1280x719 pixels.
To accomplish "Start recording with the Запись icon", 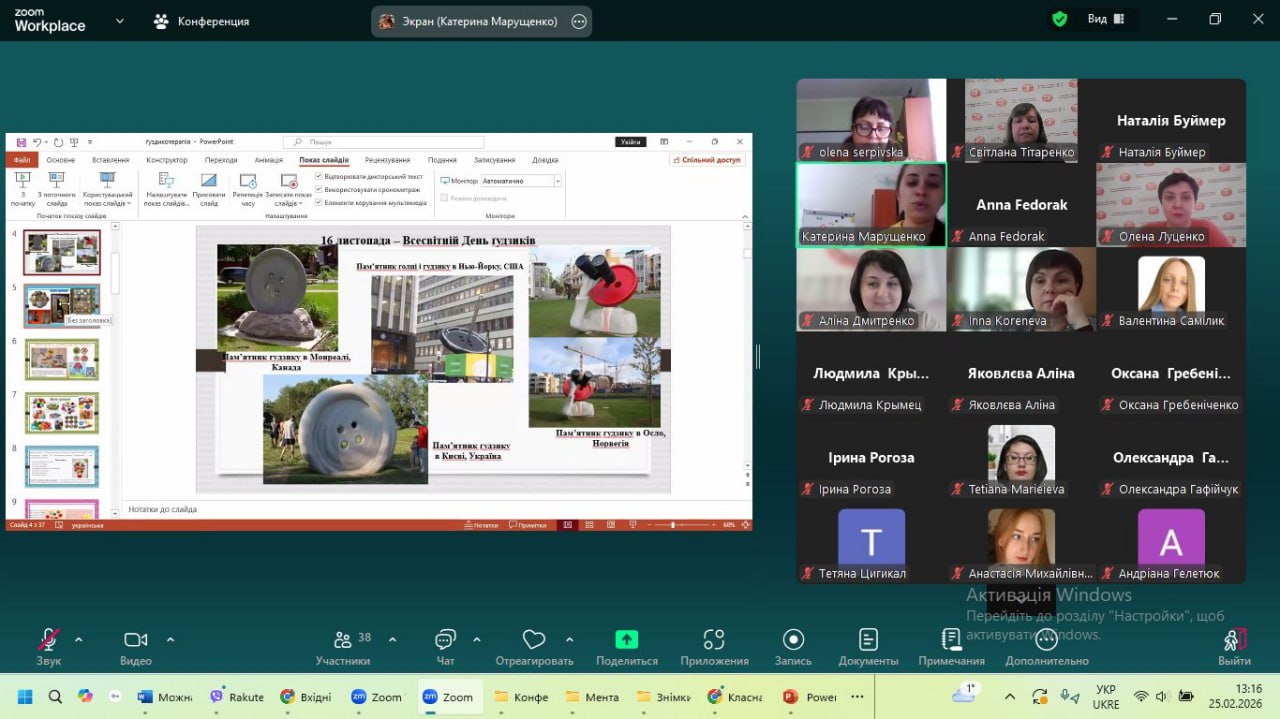I will coord(793,640).
